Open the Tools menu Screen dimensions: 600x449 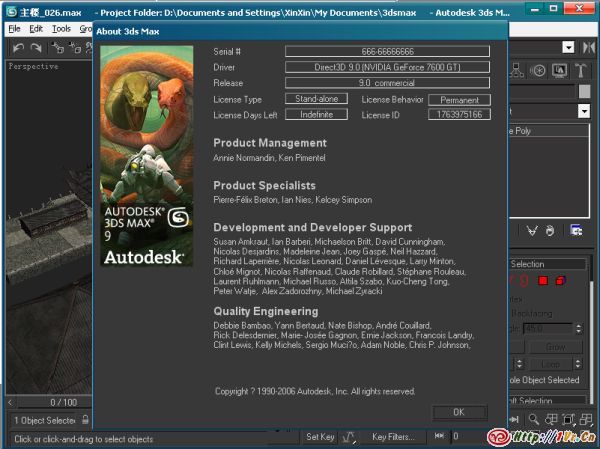(61, 29)
